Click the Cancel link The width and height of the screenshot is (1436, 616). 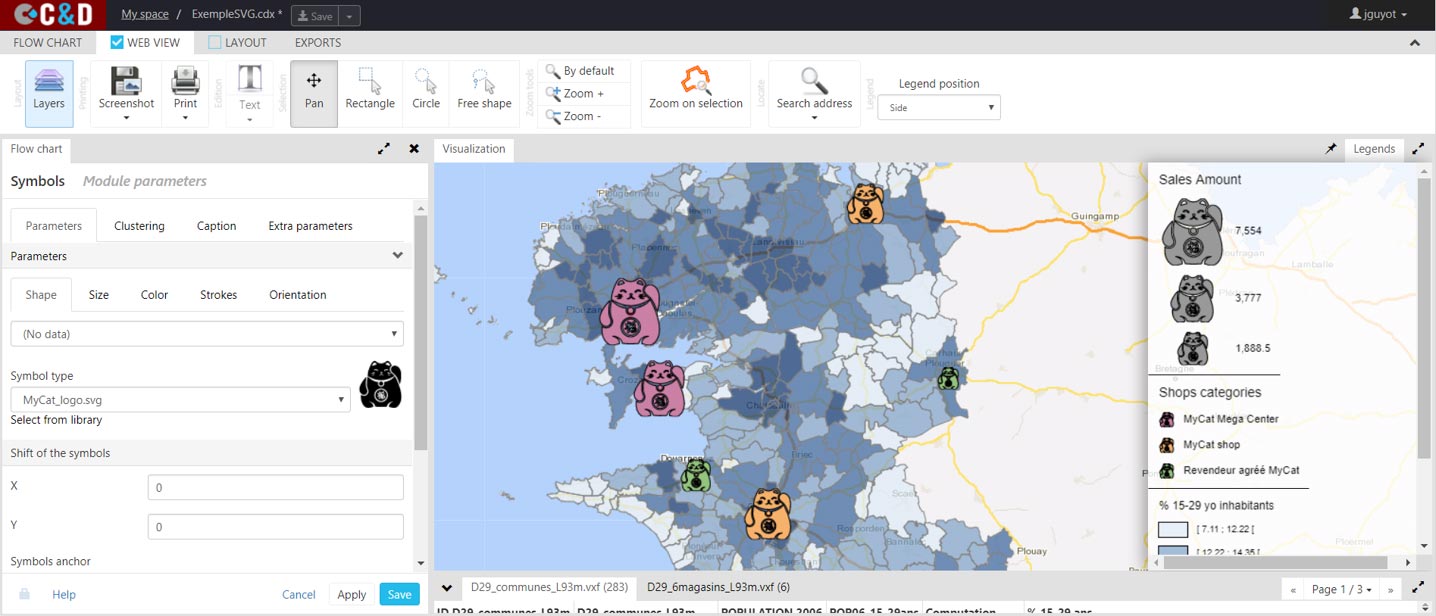(x=299, y=594)
